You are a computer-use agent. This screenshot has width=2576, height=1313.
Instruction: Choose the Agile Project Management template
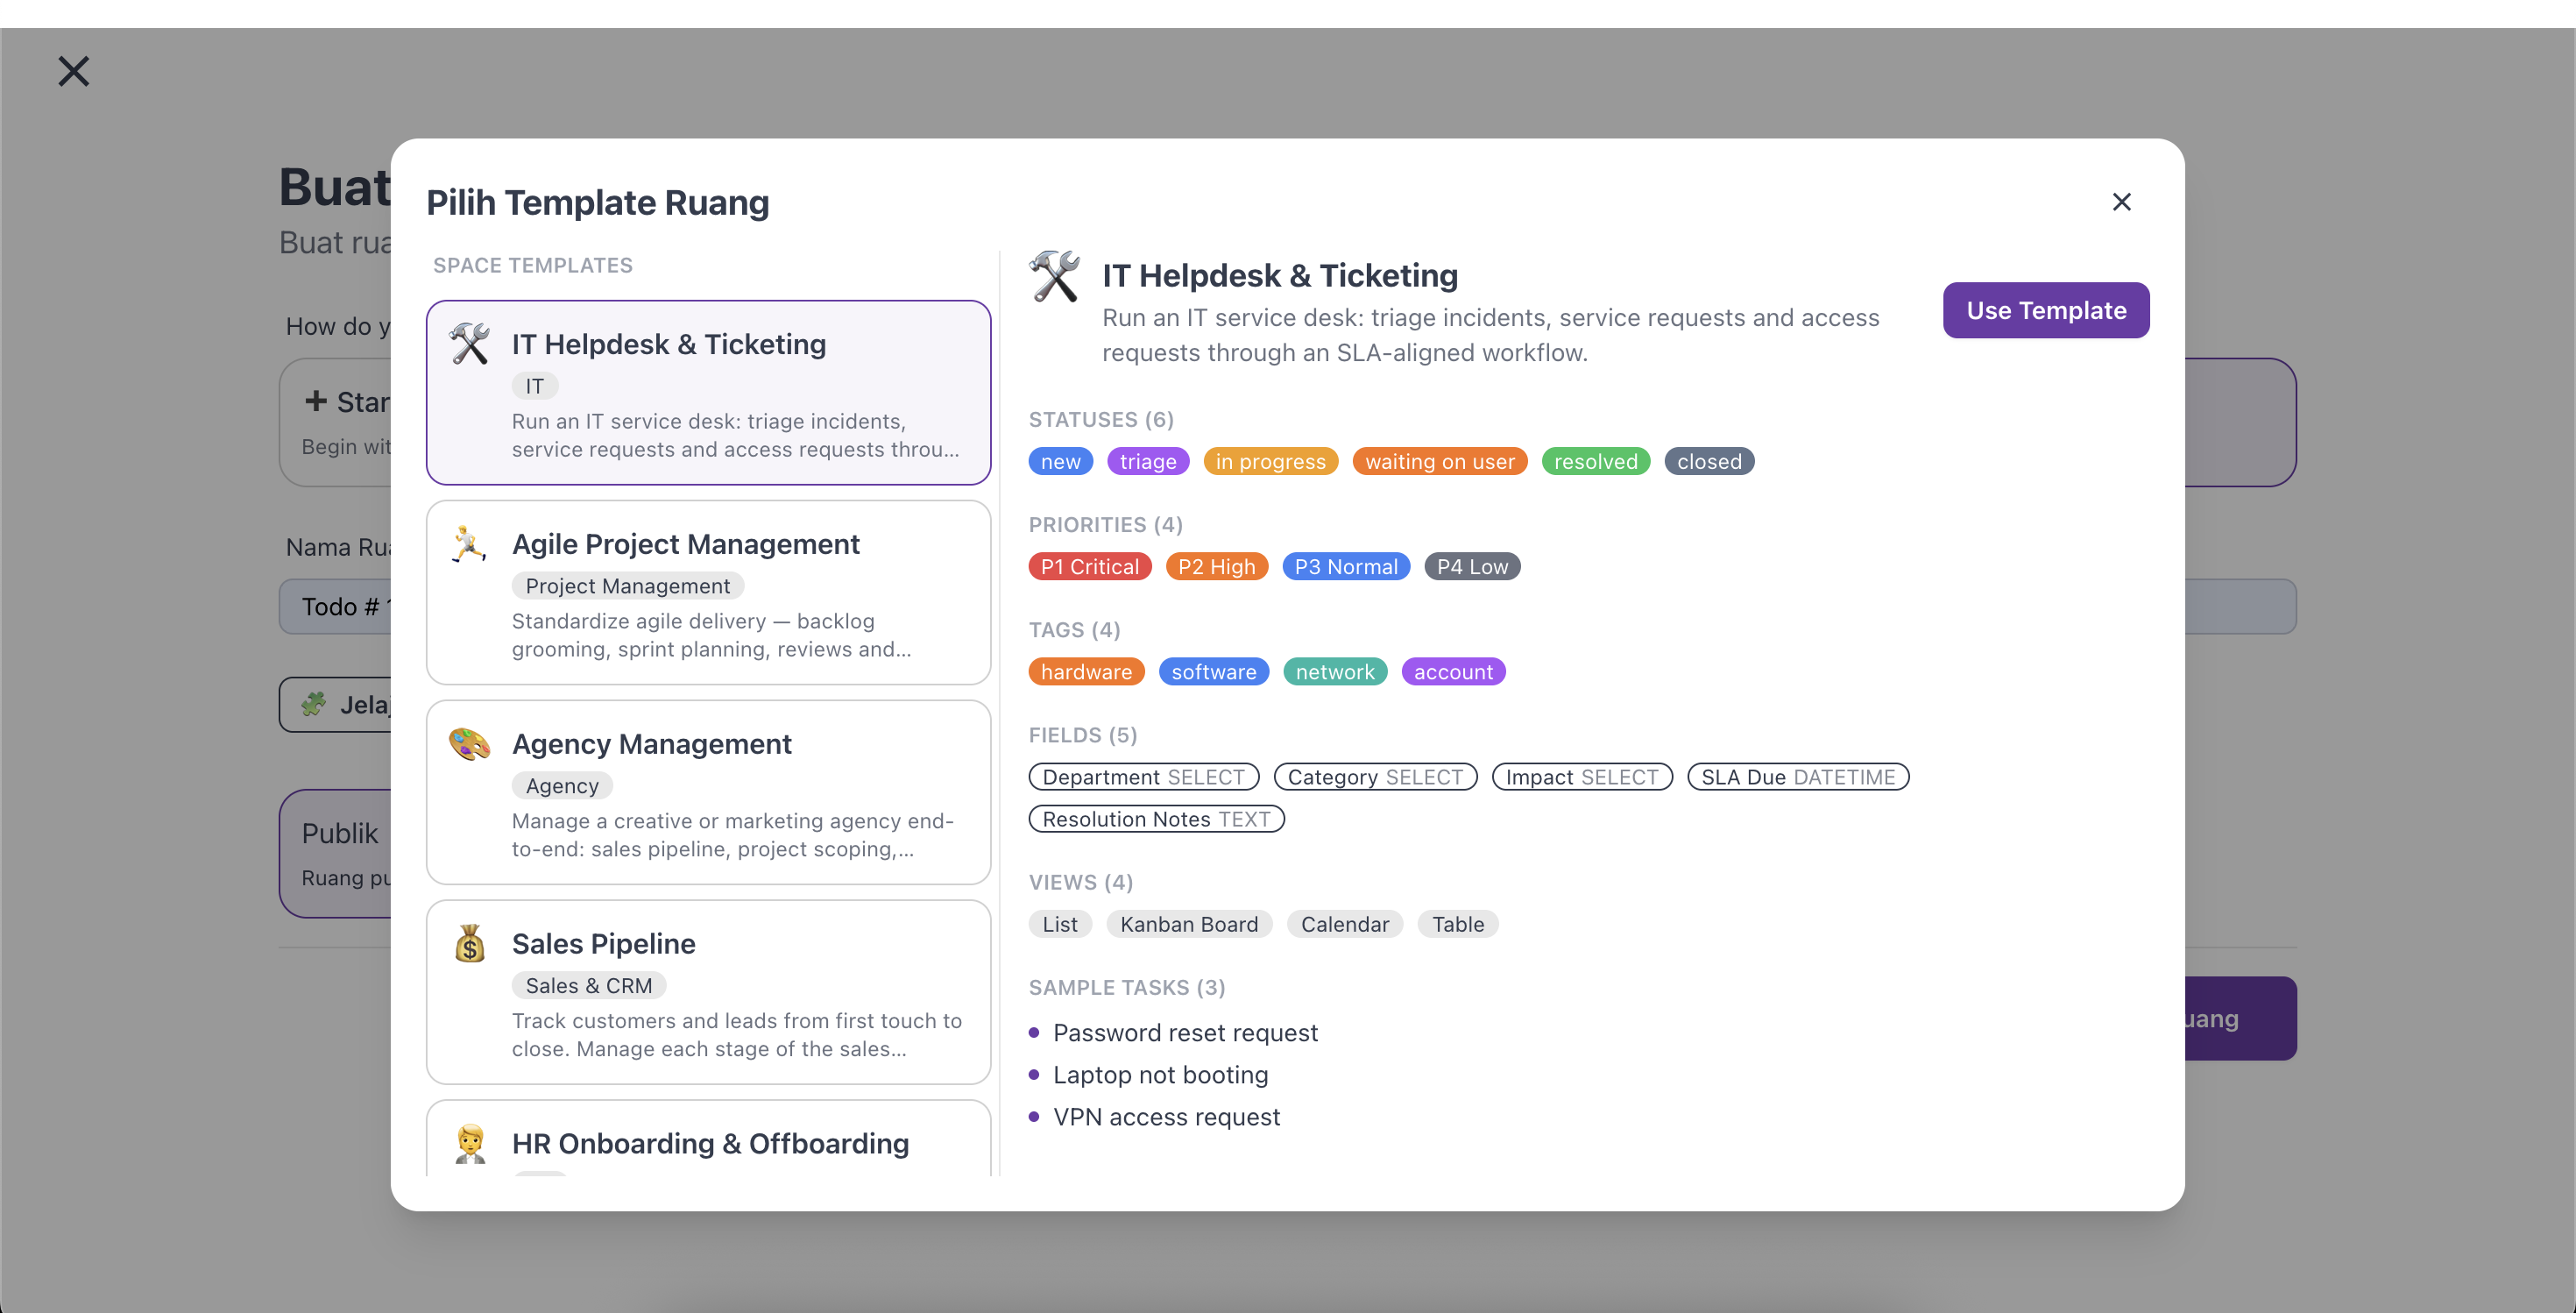click(708, 592)
